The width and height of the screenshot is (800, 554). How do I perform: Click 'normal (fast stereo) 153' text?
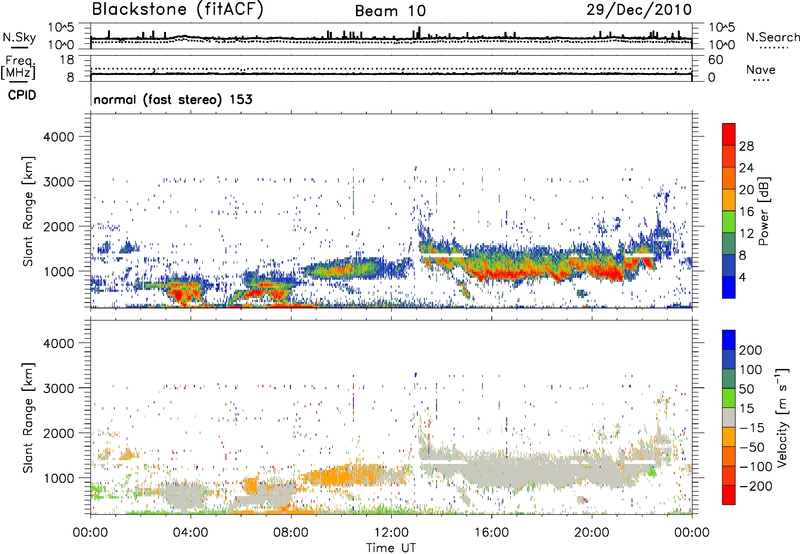point(173,99)
